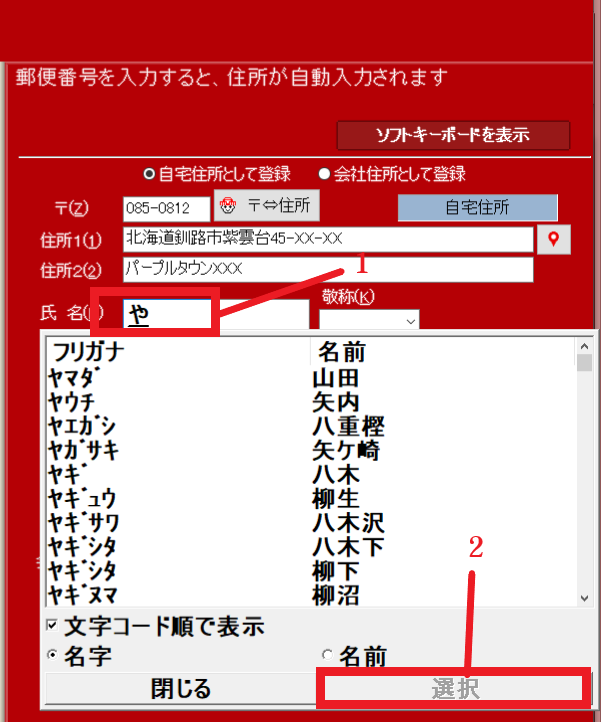Toggle 文字コード順で表示 checkbox
This screenshot has height=722, width=601.
[155, 626]
